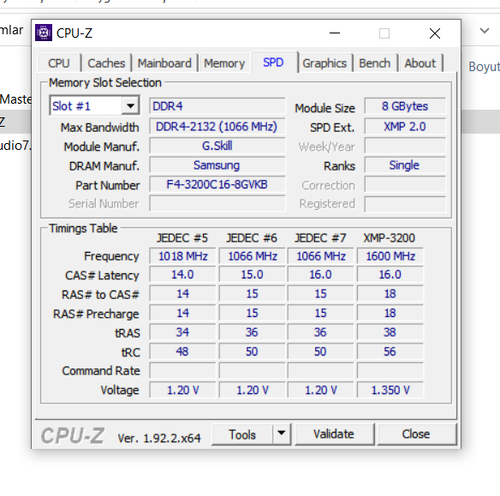Open the About tab
This screenshot has height=496, width=500.
420,63
